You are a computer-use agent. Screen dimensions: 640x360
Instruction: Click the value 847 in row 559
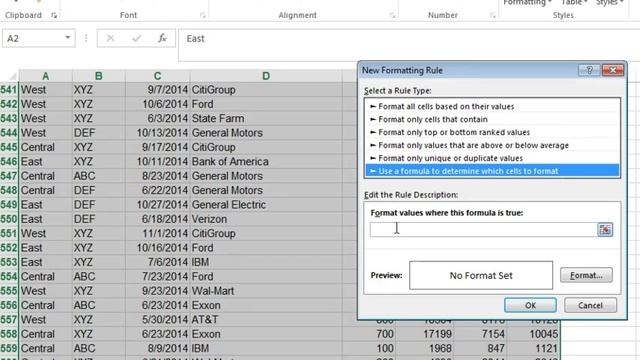click(x=480, y=349)
